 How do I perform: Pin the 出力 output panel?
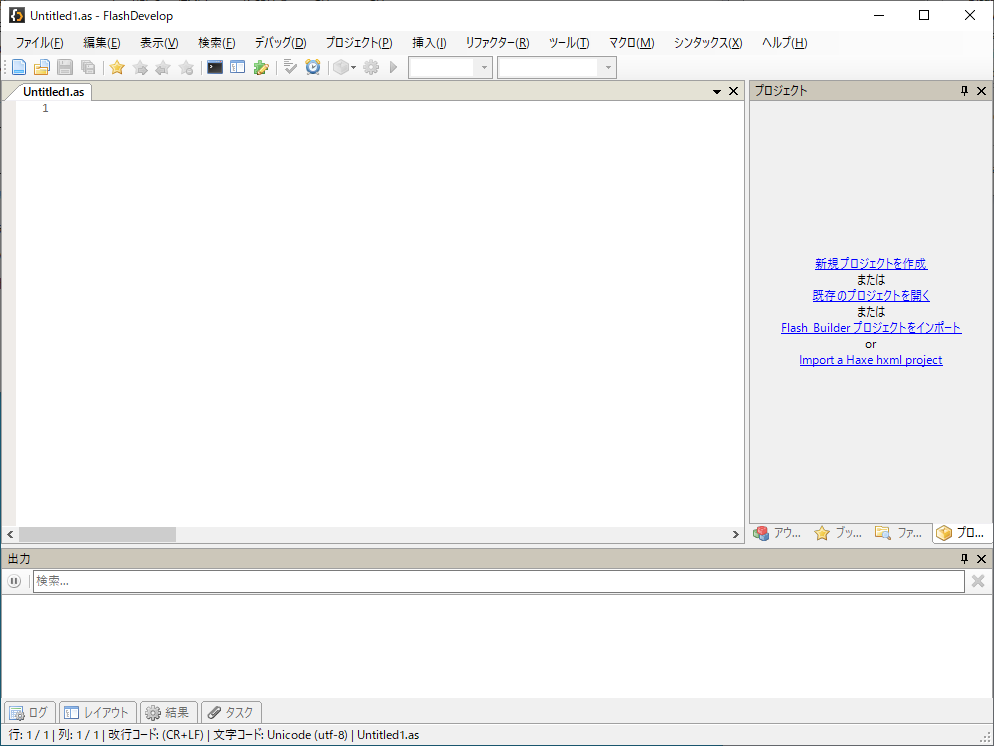pyautogui.click(x=965, y=558)
